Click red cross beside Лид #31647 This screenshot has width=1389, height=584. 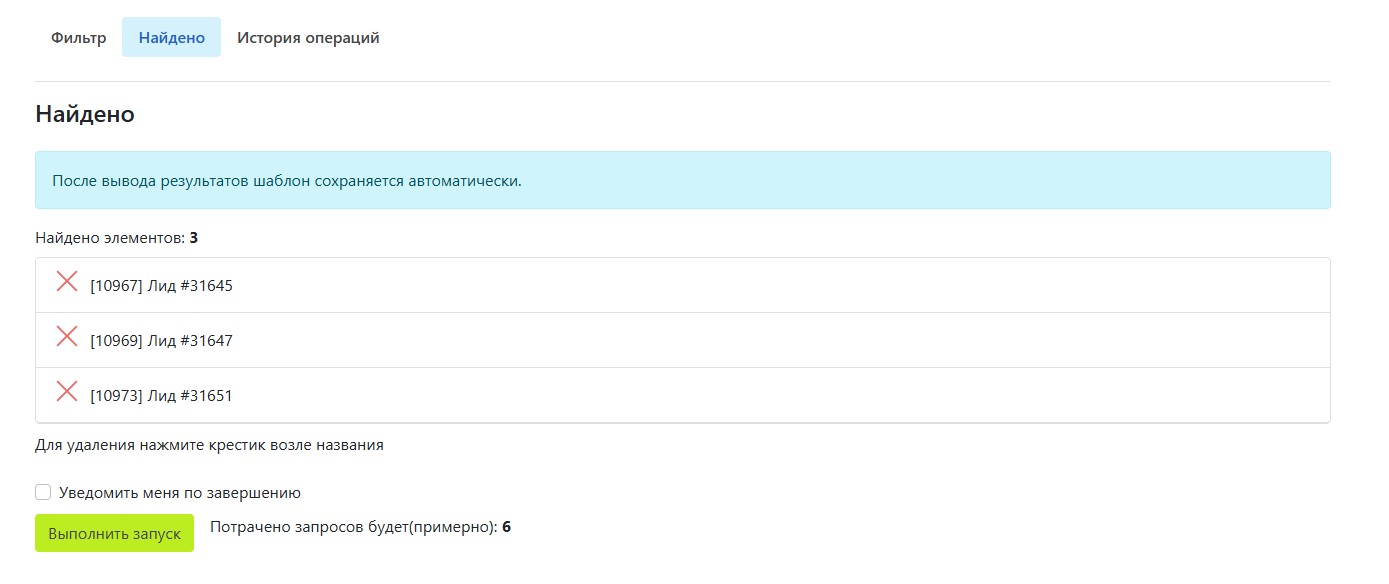point(67,337)
